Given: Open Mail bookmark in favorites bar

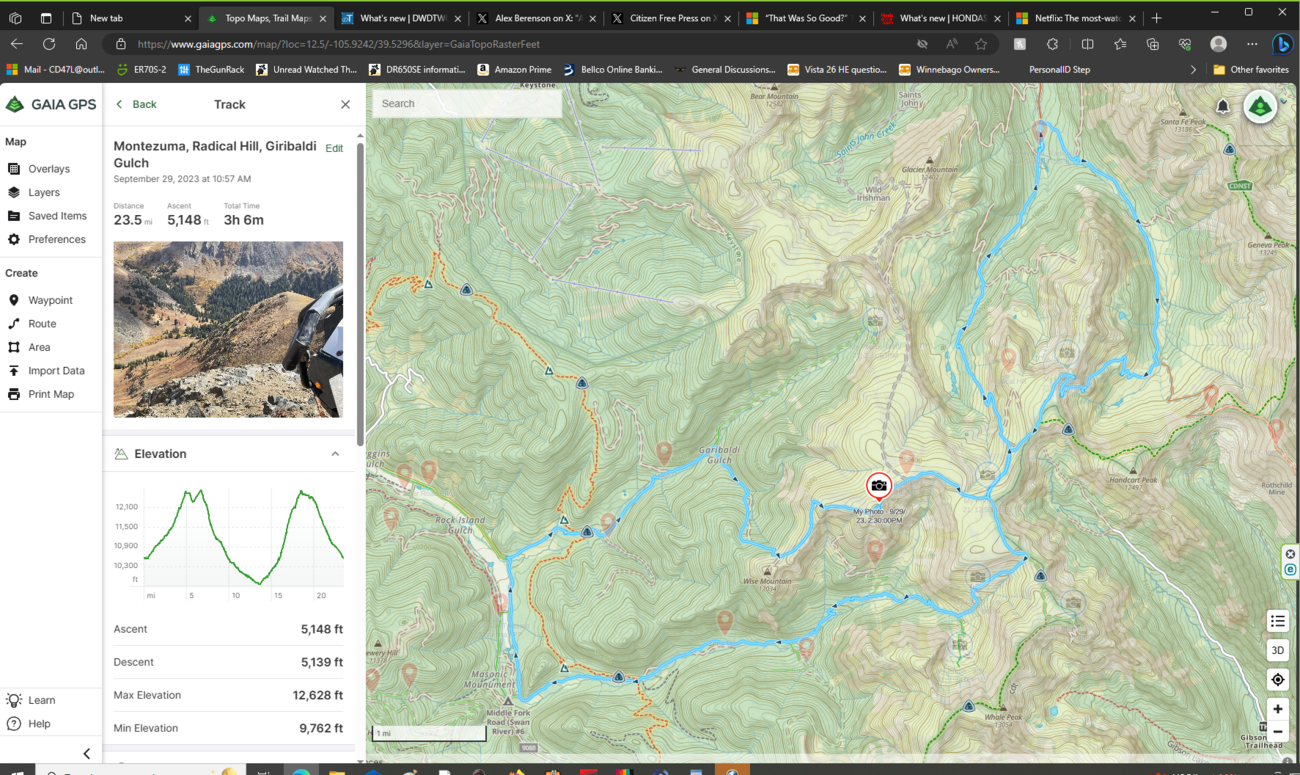Looking at the screenshot, I should [57, 70].
